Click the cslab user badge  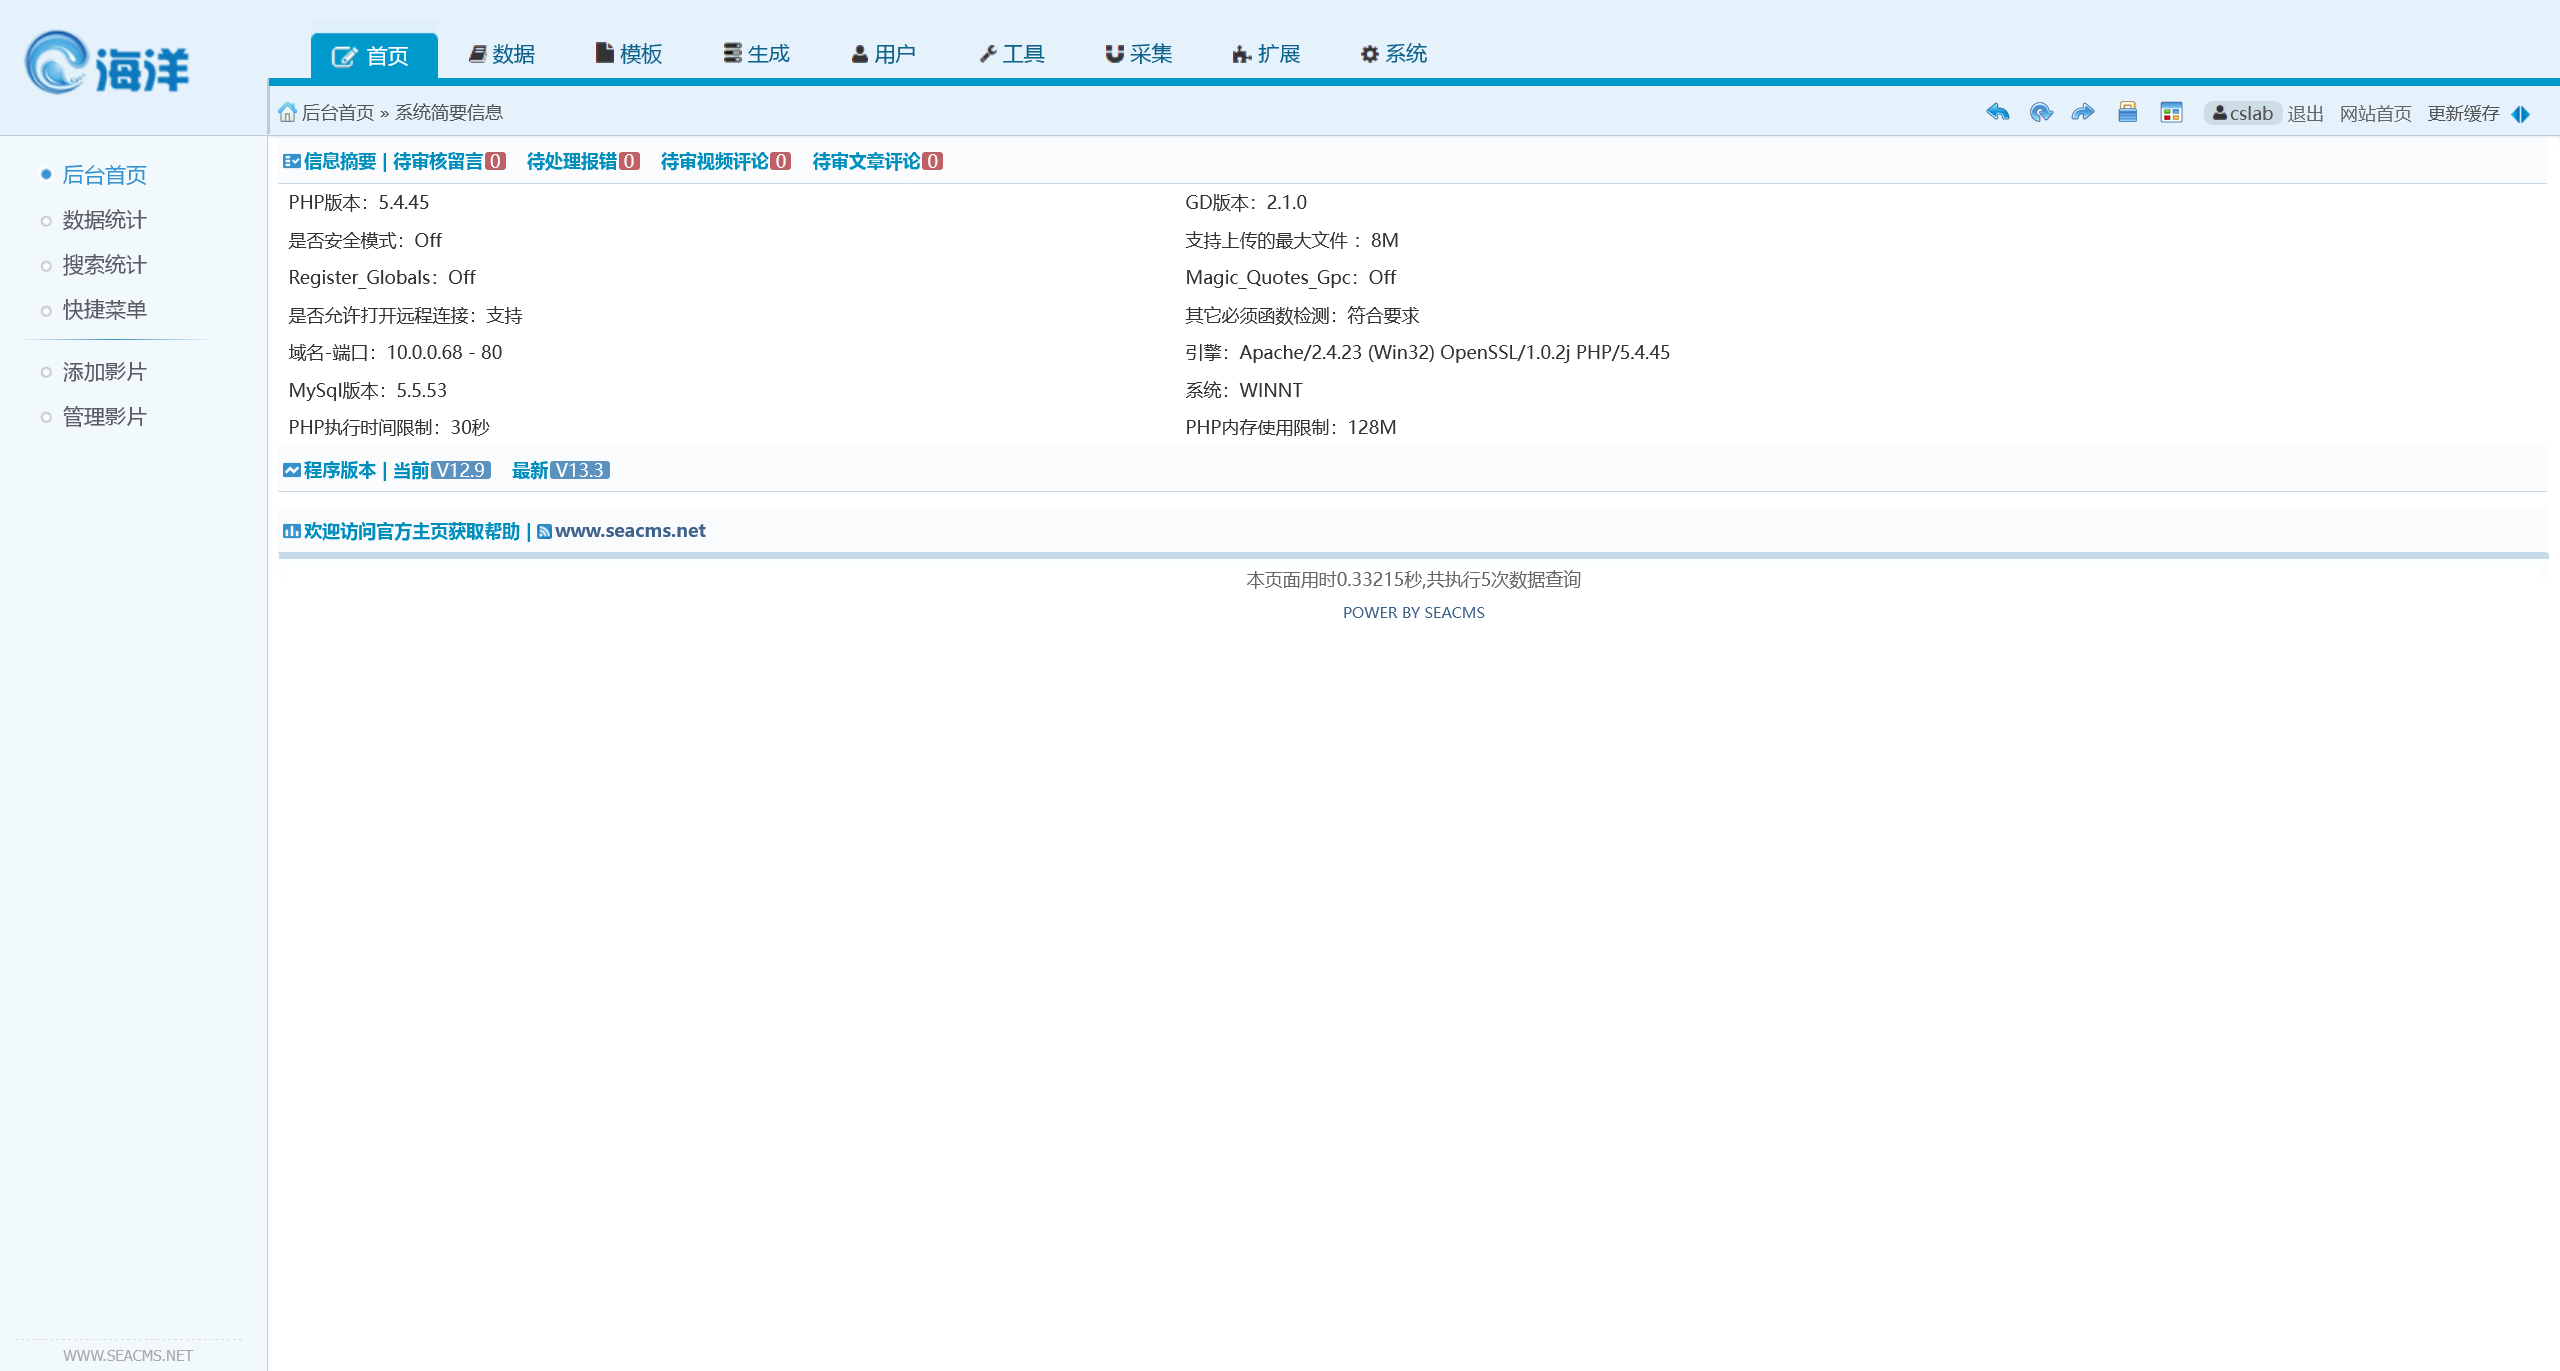click(2242, 113)
